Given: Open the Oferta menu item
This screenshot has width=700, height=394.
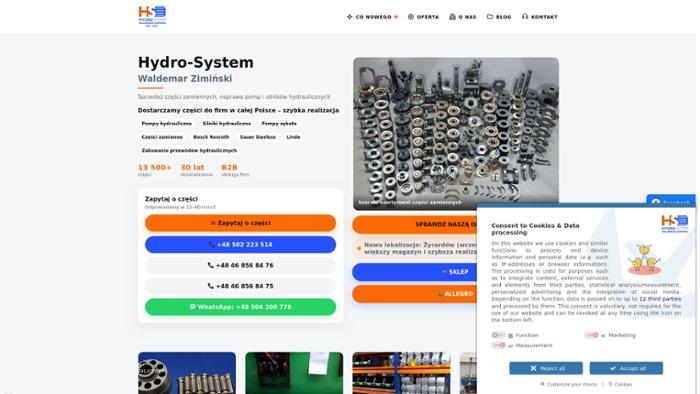Looking at the screenshot, I should (x=423, y=17).
